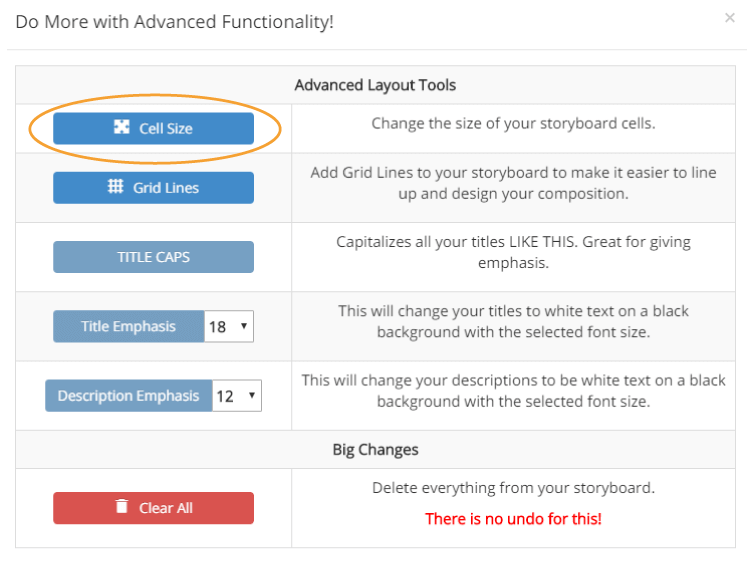The width and height of the screenshot is (752, 573).
Task: Click the Big Changes section header
Action: click(x=375, y=450)
